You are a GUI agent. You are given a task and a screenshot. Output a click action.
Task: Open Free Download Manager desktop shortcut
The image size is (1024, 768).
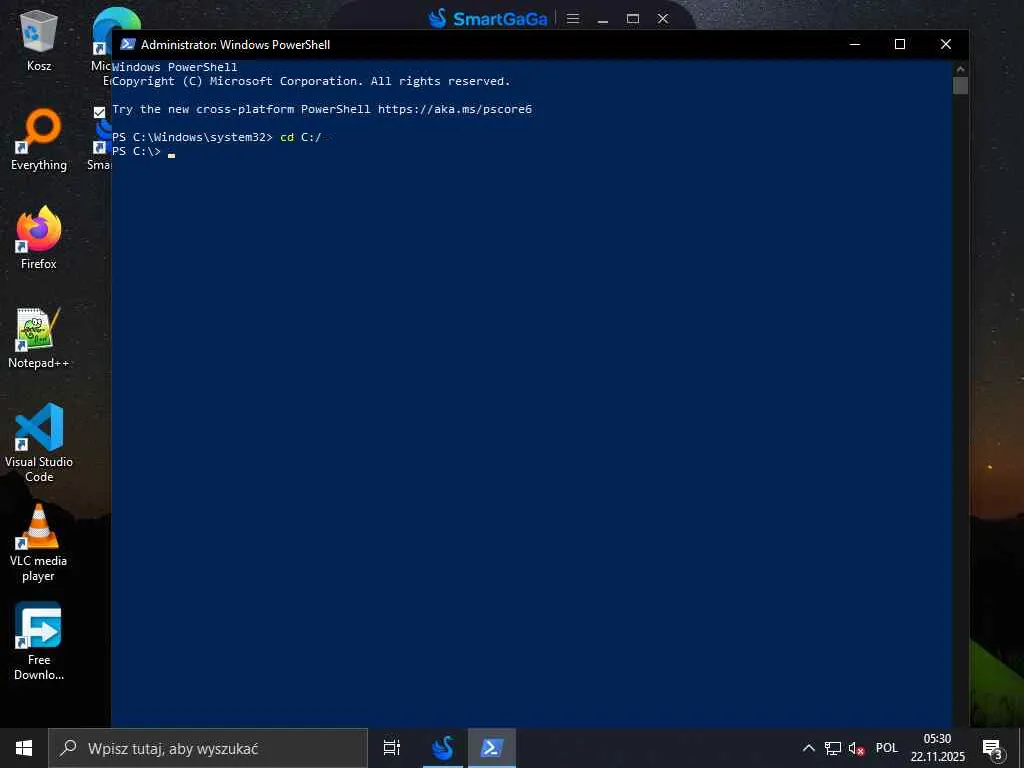pos(39,641)
